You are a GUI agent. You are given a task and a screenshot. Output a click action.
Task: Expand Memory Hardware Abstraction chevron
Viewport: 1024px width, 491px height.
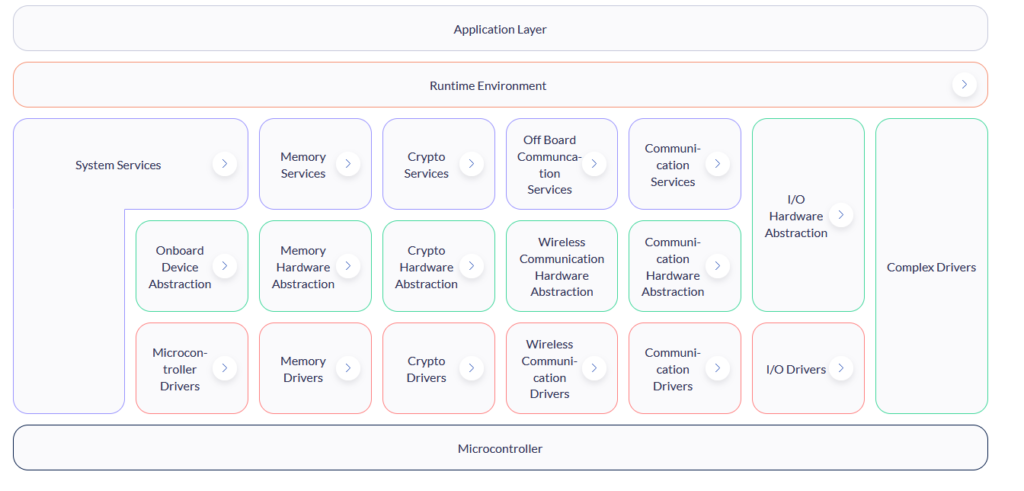click(x=347, y=266)
